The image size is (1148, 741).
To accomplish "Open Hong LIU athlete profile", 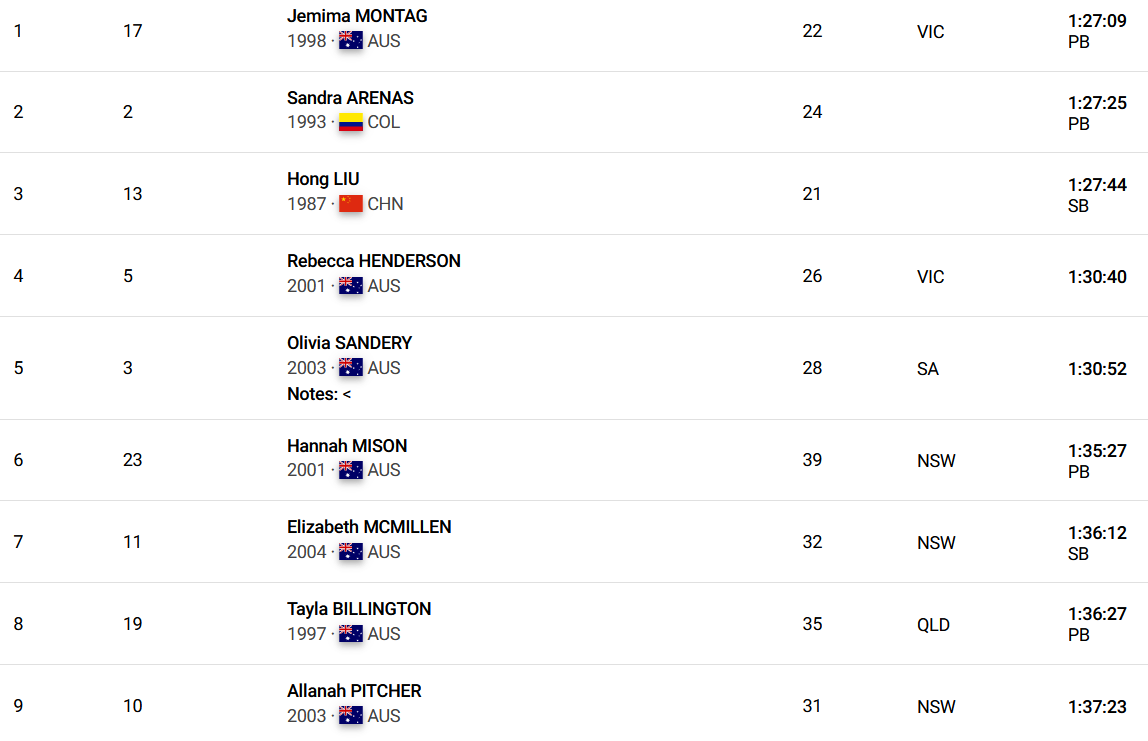I will coord(323,179).
